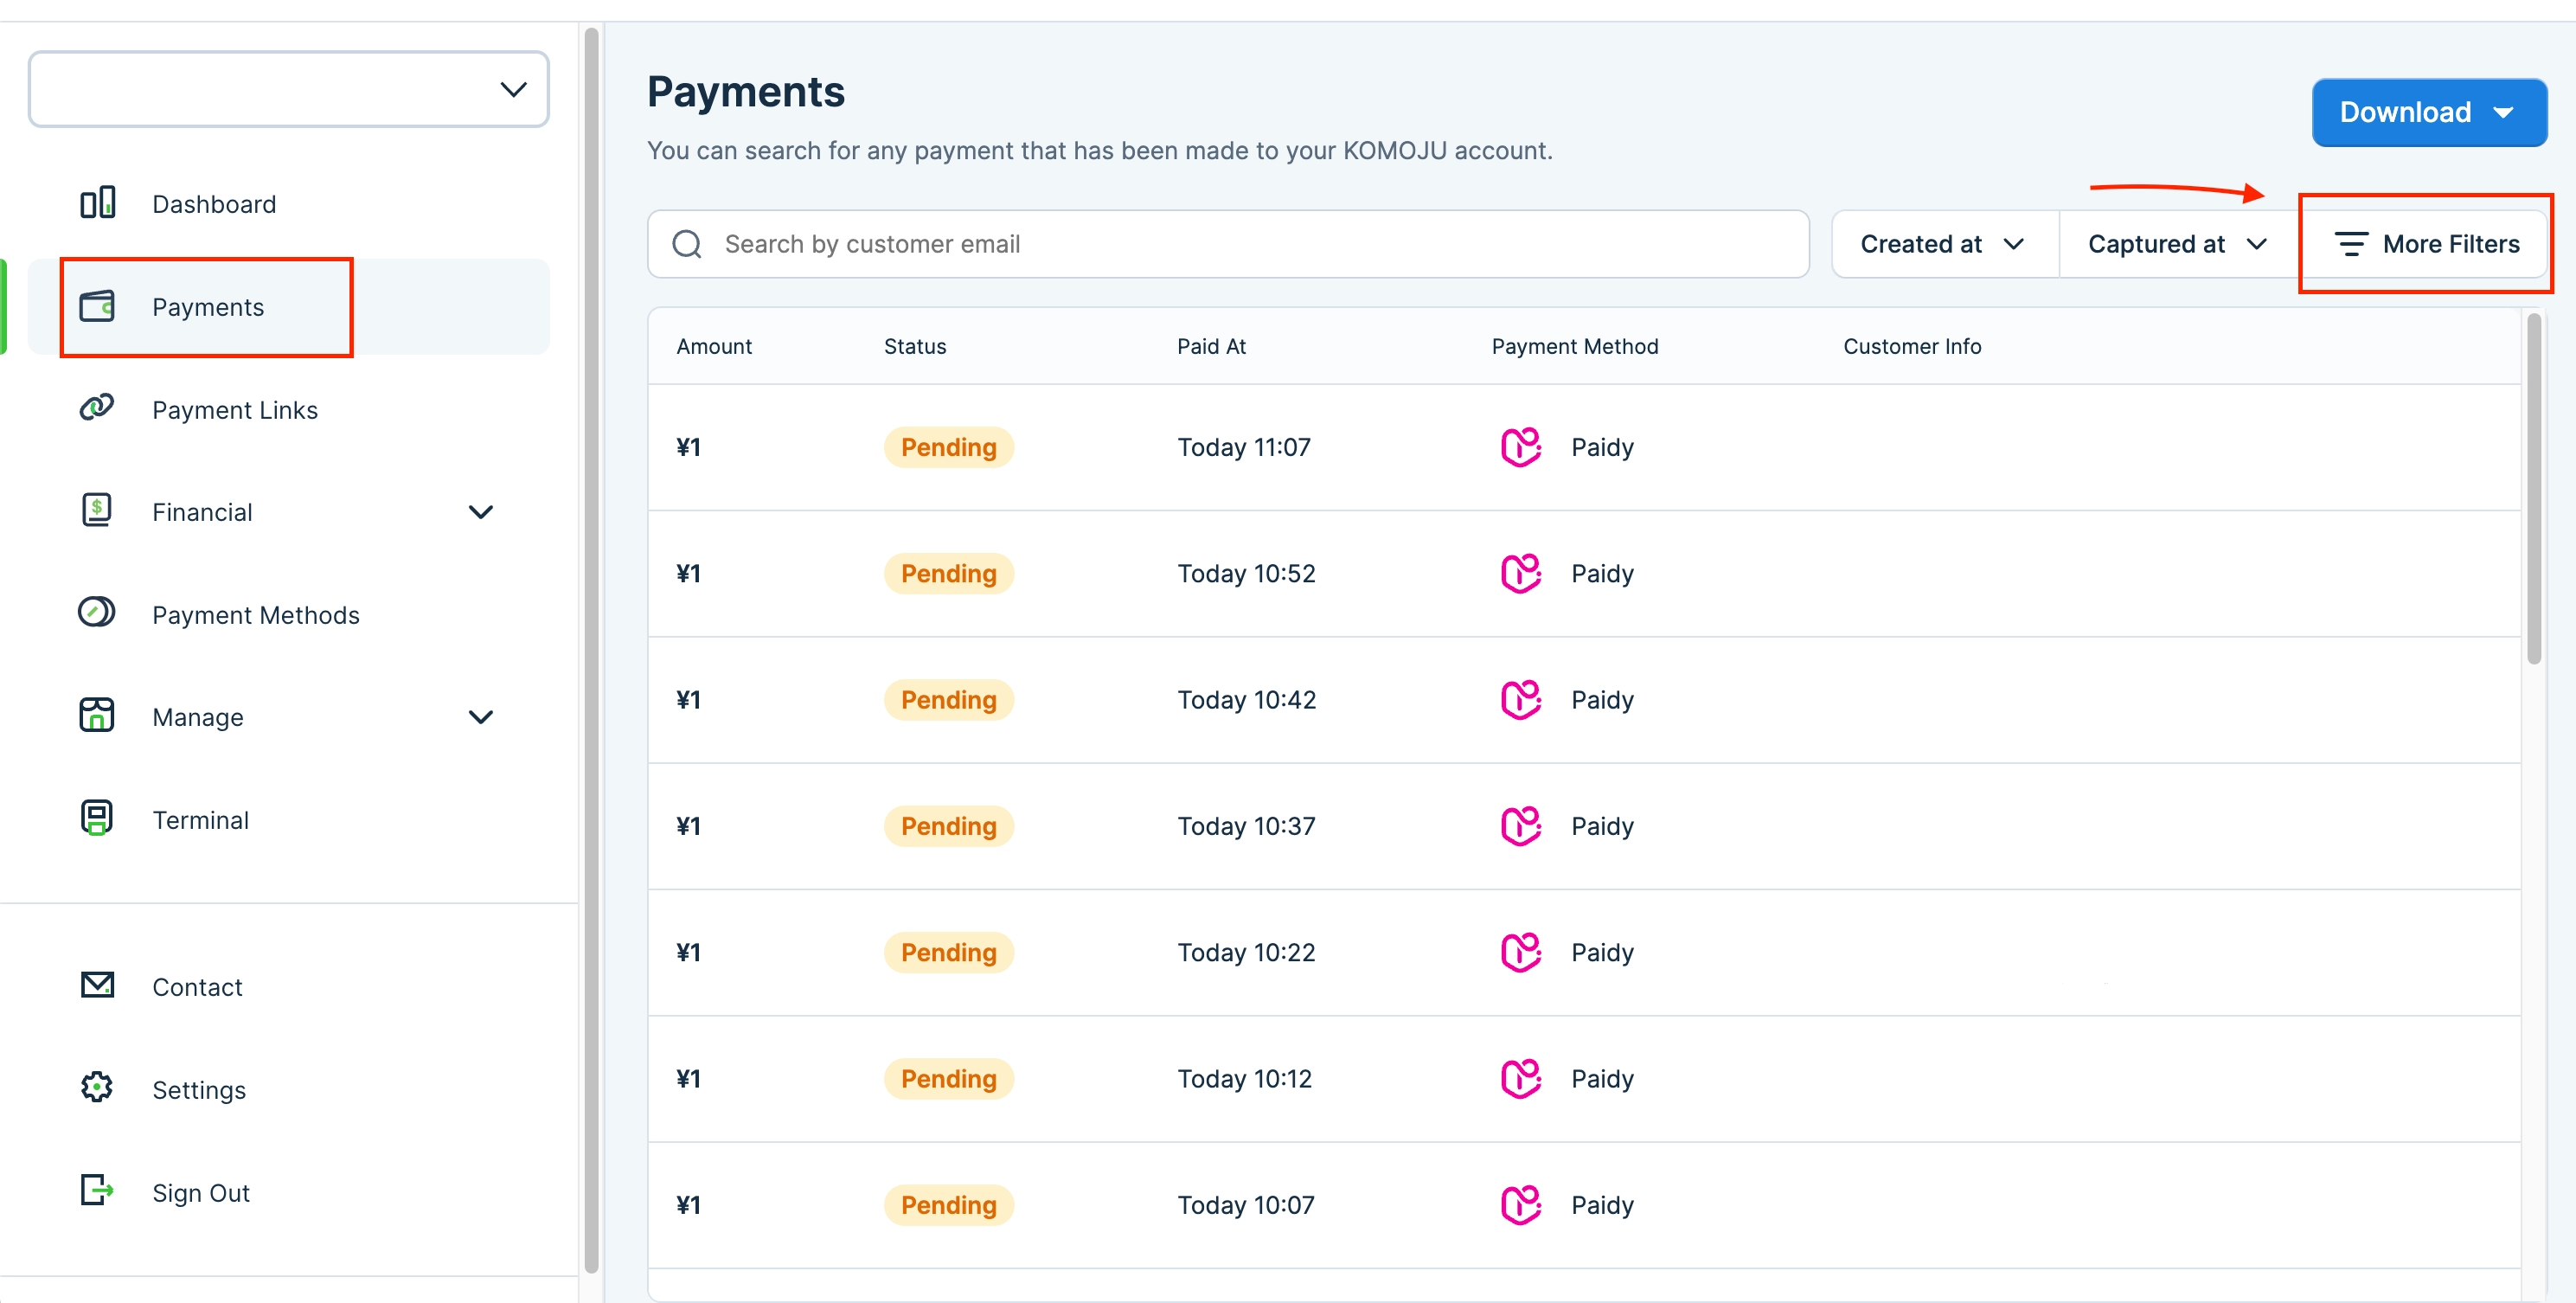Screen dimensions: 2576x1303
Task: Click the Today 10:52 paid time
Action: coord(1246,573)
